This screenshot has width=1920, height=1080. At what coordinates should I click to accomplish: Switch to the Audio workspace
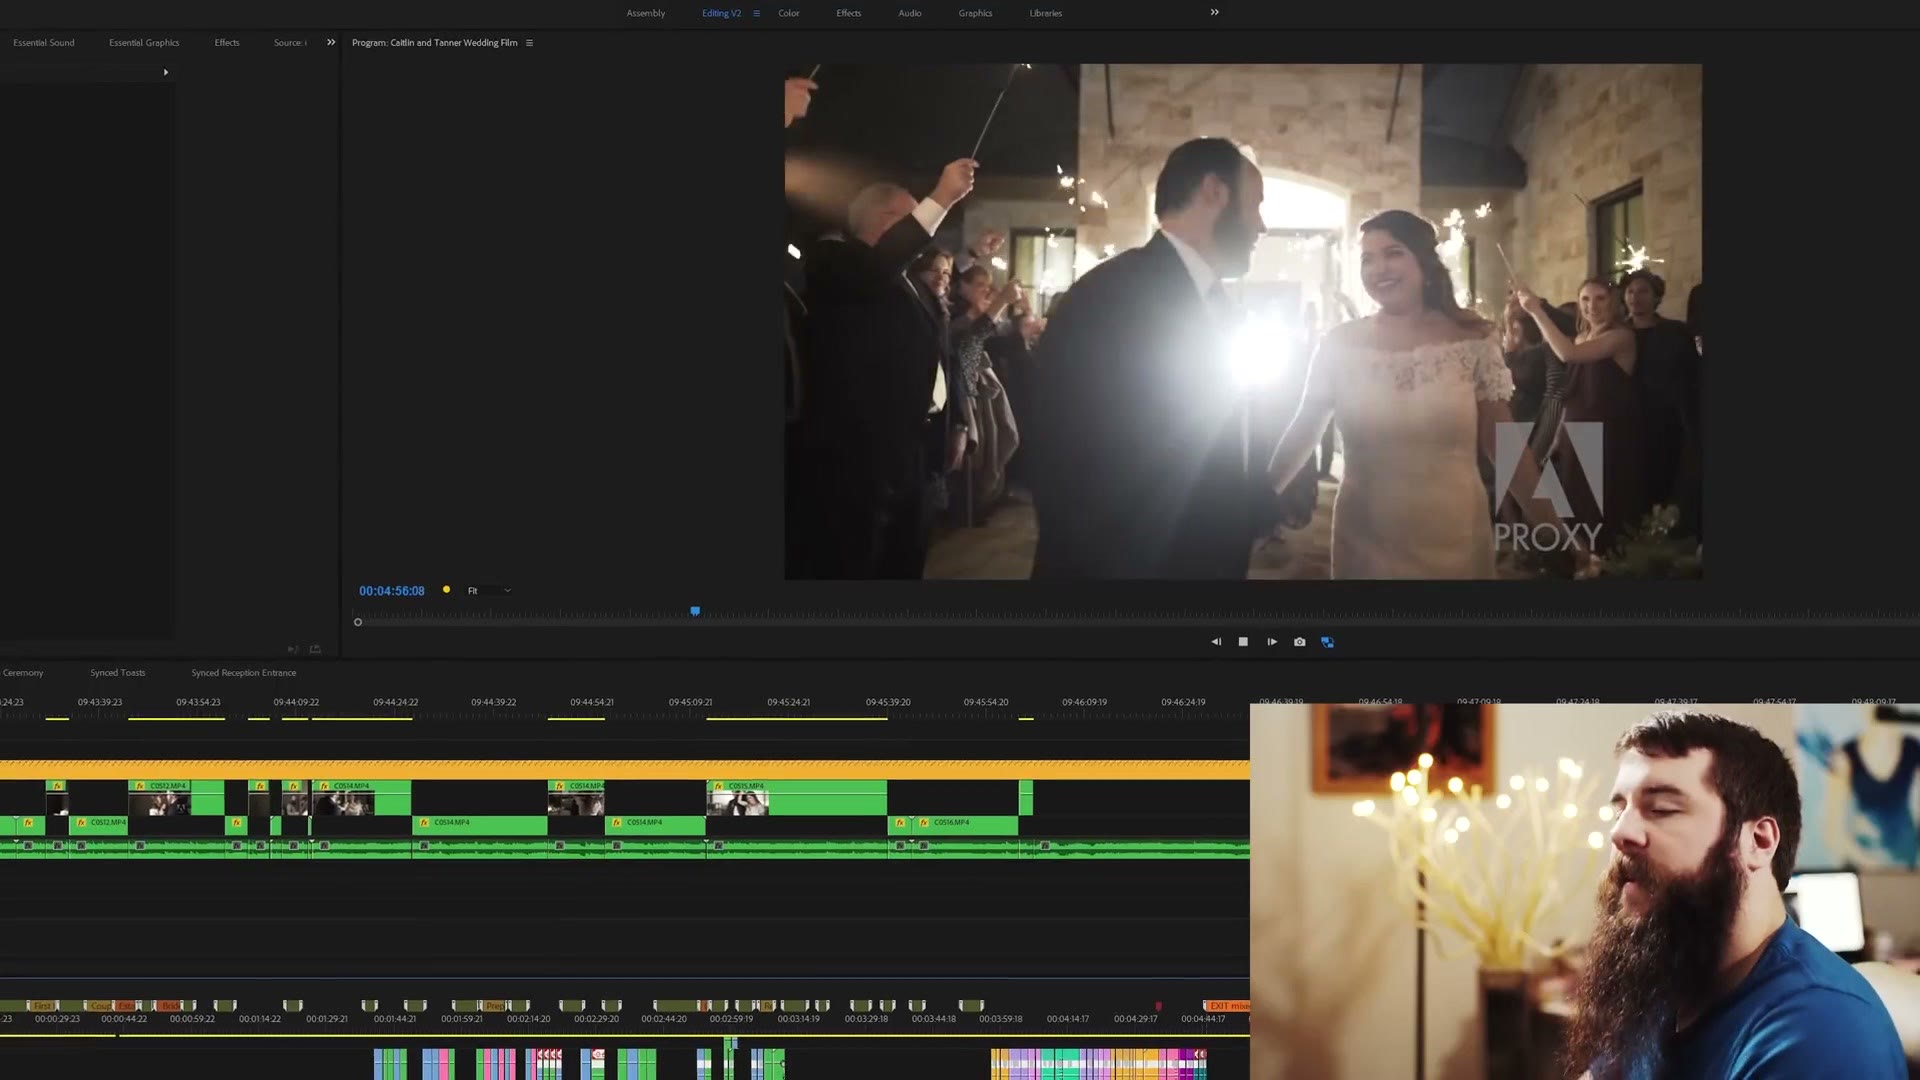909,13
